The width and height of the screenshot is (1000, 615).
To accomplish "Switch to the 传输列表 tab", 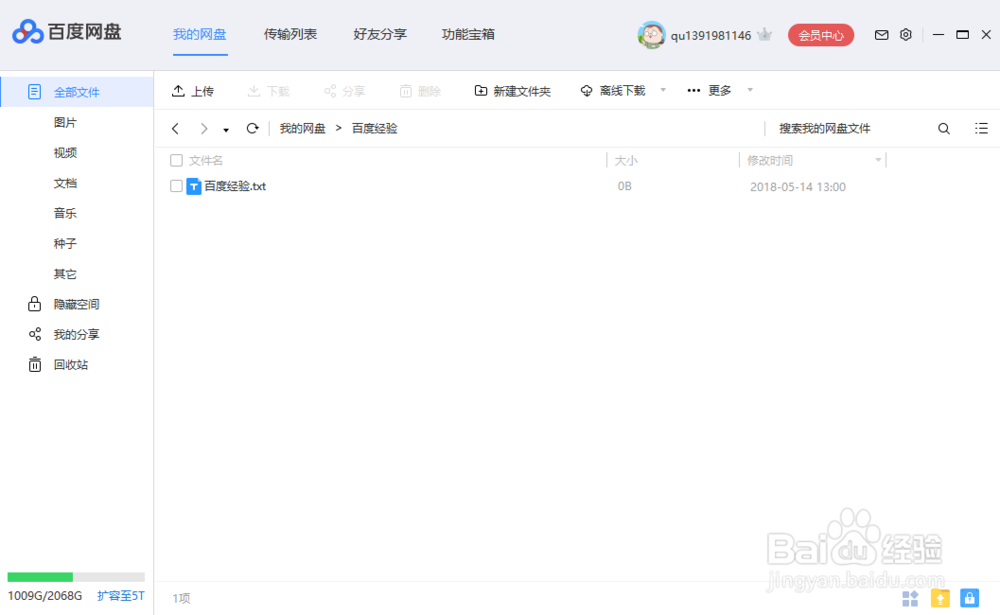I will pyautogui.click(x=290, y=34).
